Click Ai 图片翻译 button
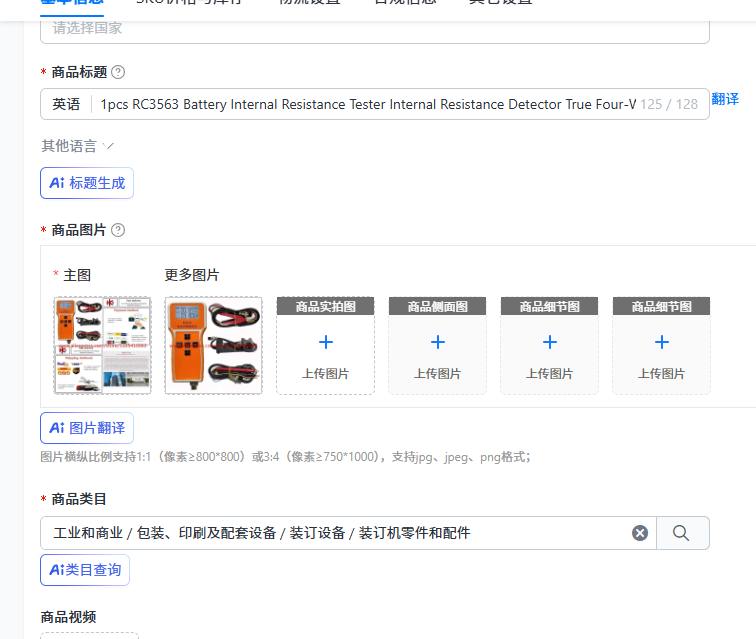Screen dimensions: 756x639 tap(87, 428)
